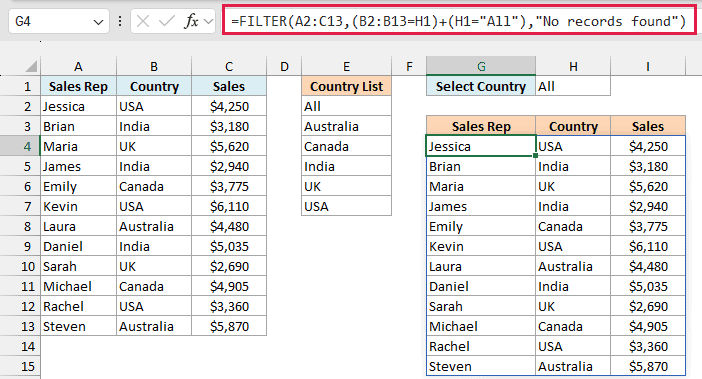The image size is (702, 379).
Task: Click $4,250 in column C
Action: point(229,106)
